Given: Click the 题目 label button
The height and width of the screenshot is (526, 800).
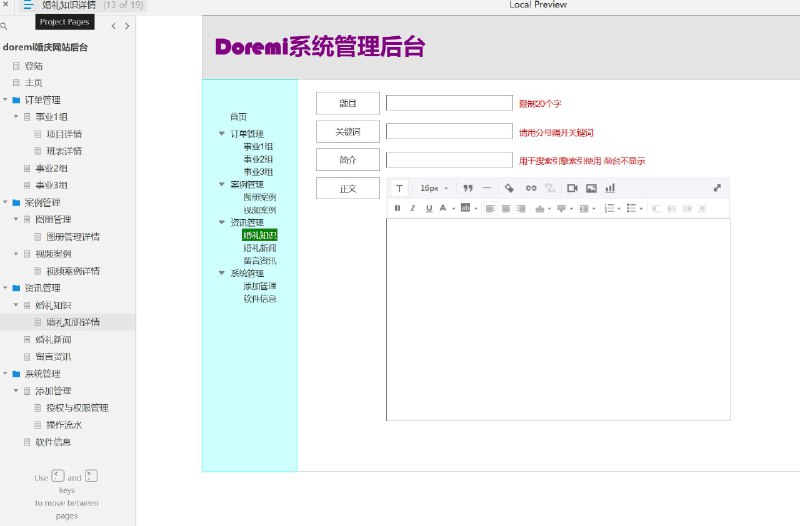Looking at the screenshot, I should (348, 104).
